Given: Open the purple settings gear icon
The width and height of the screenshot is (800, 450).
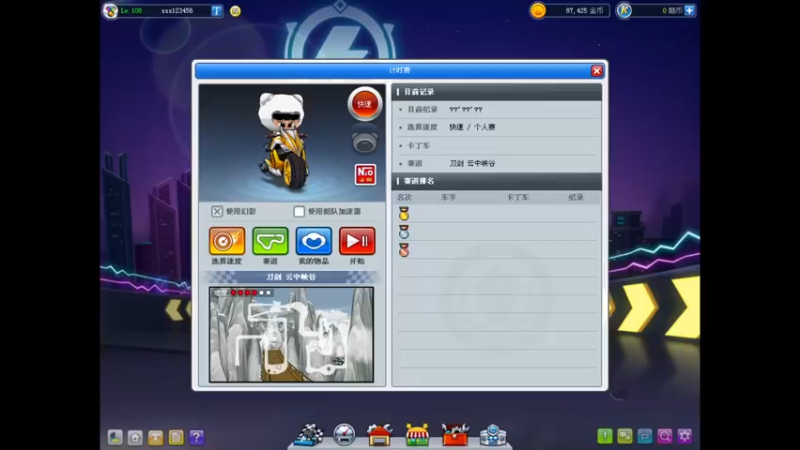Looking at the screenshot, I should coord(685,436).
